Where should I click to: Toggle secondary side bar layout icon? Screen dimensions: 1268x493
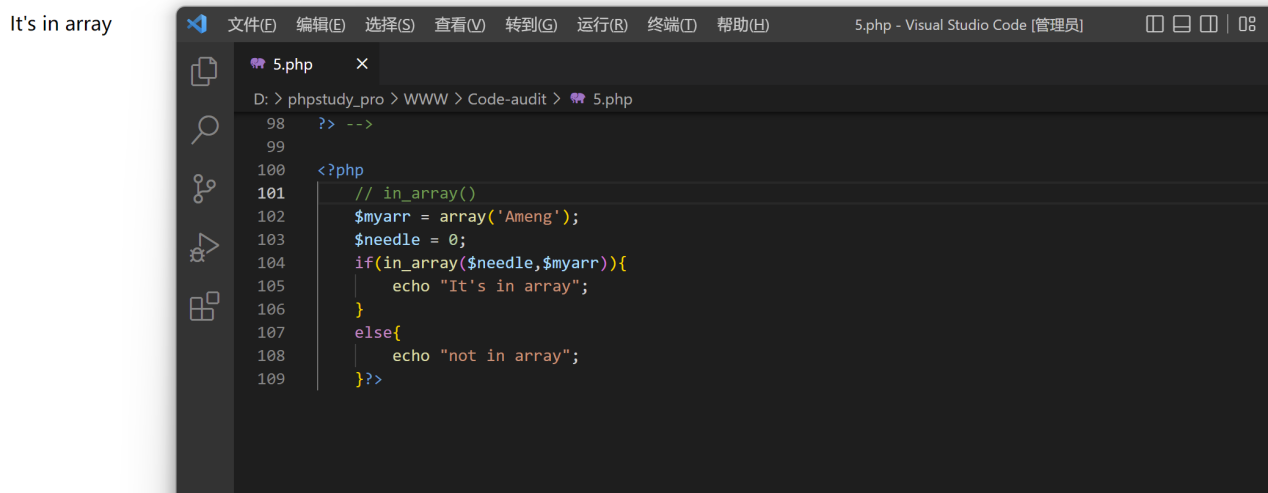click(1209, 24)
